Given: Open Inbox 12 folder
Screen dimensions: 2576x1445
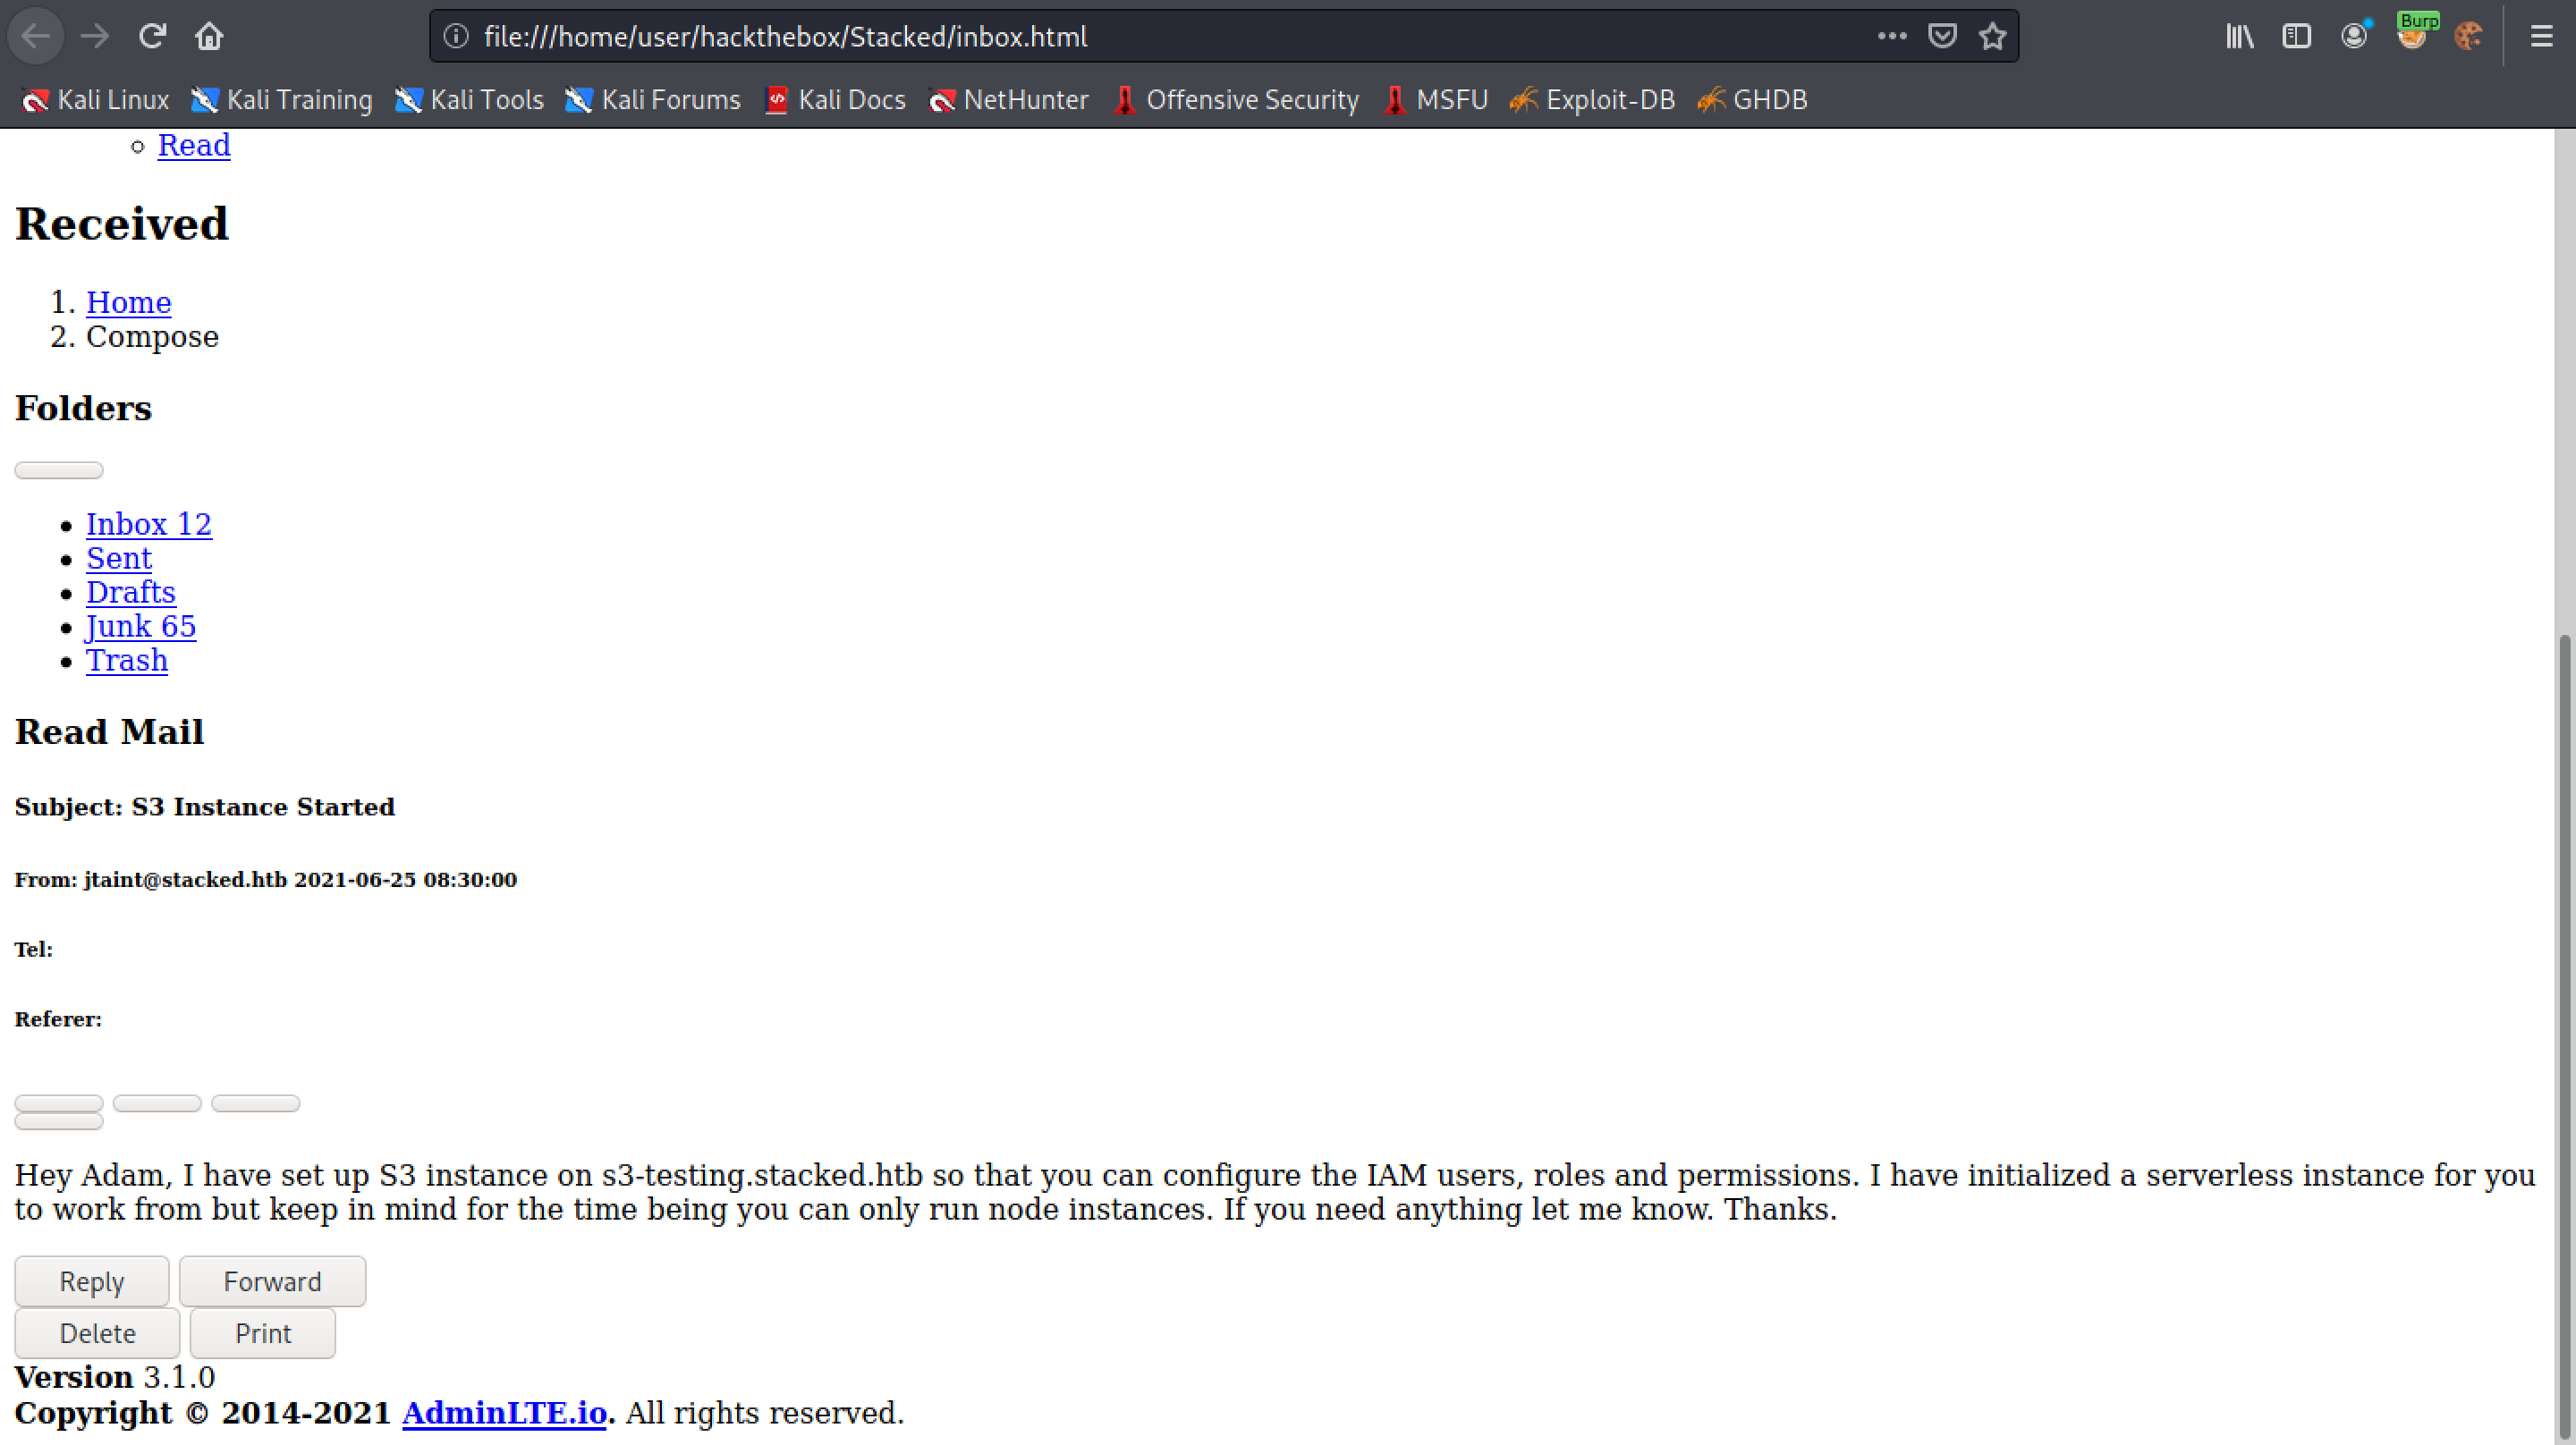Looking at the screenshot, I should coord(149,525).
